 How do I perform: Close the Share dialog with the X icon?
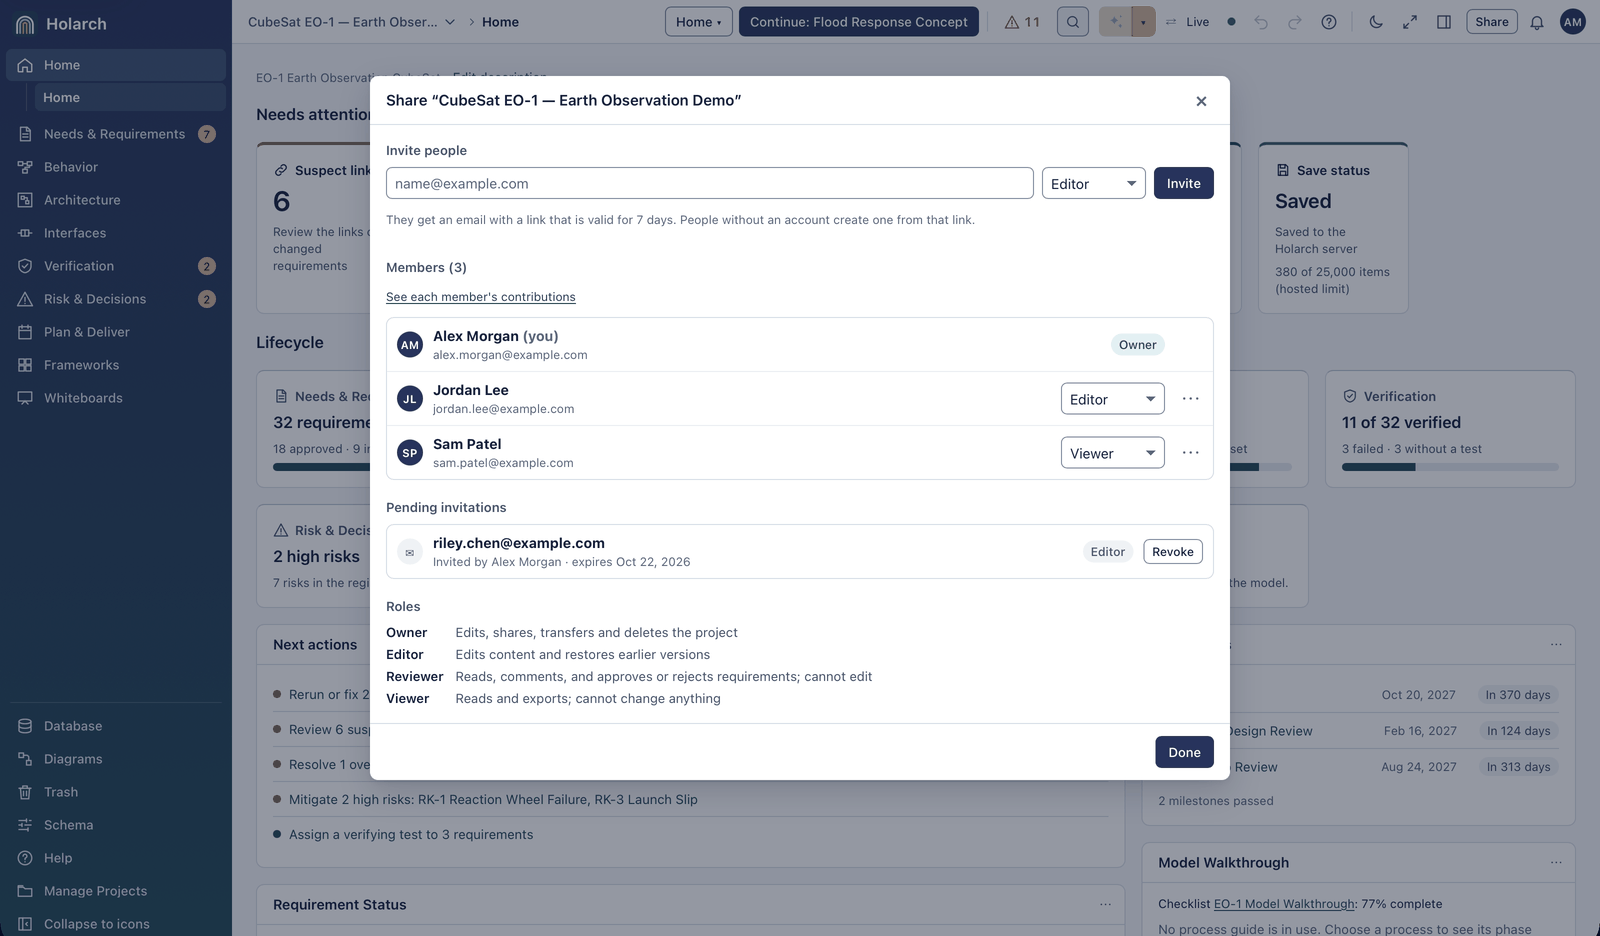coord(1201,101)
